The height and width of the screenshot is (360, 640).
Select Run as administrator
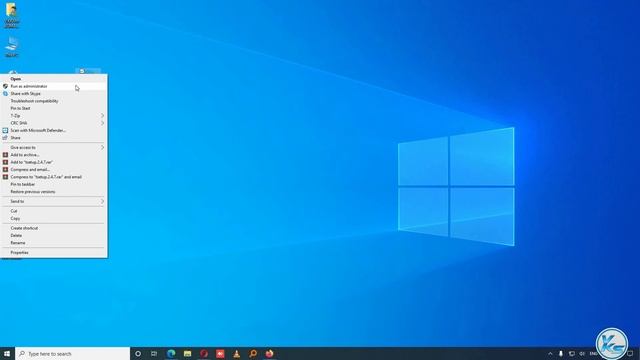click(54, 86)
